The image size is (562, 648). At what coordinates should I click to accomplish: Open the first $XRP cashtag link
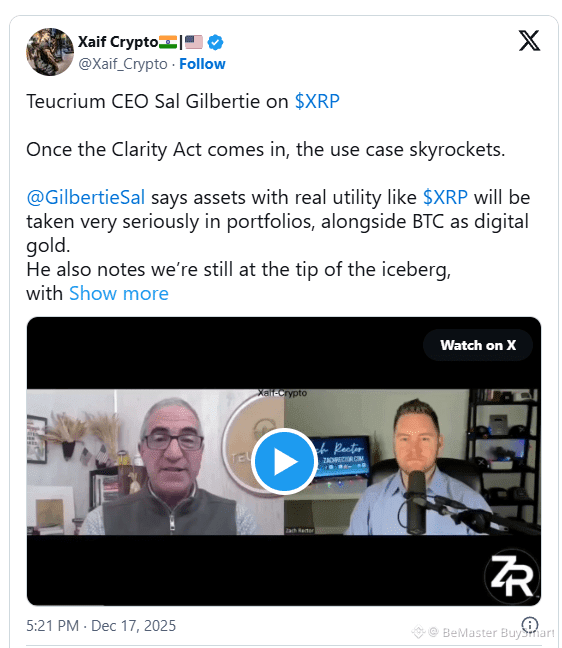(317, 101)
